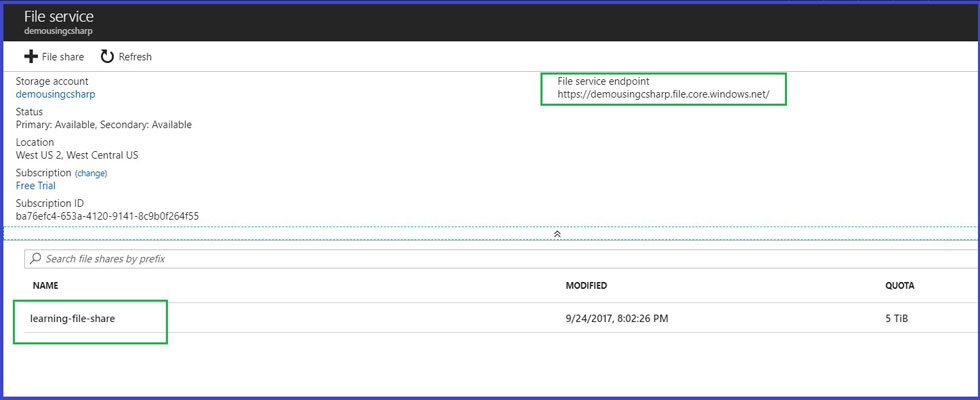The image size is (980, 400).
Task: Click status Primary: Available, Secondary: Available
Action: point(104,124)
